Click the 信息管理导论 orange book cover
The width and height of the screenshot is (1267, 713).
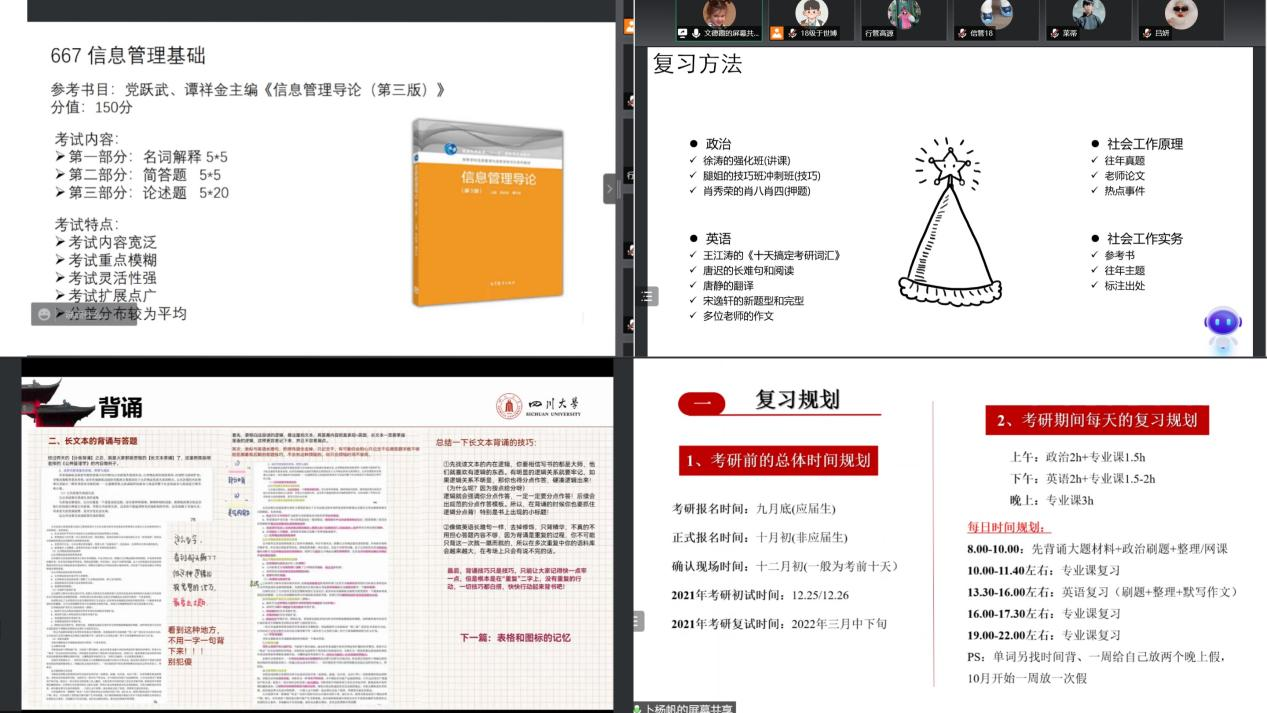(487, 213)
